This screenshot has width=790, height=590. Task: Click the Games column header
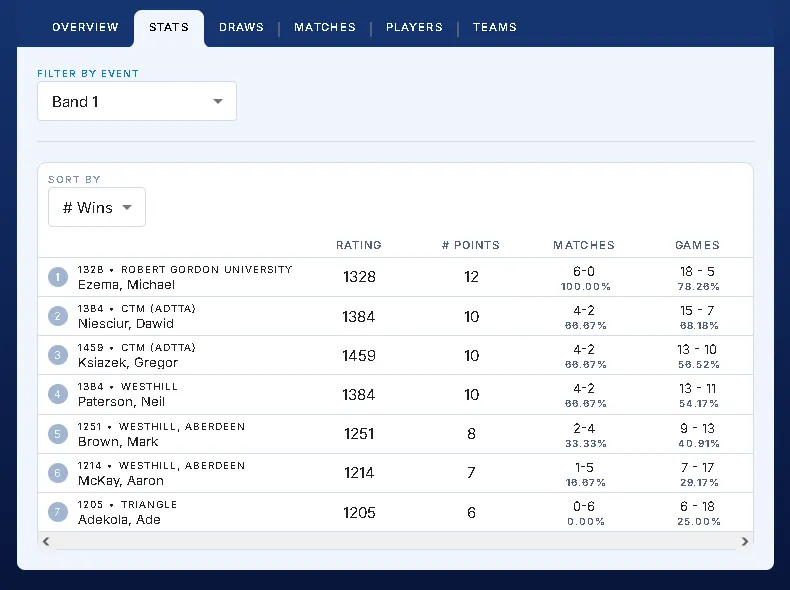(x=697, y=245)
